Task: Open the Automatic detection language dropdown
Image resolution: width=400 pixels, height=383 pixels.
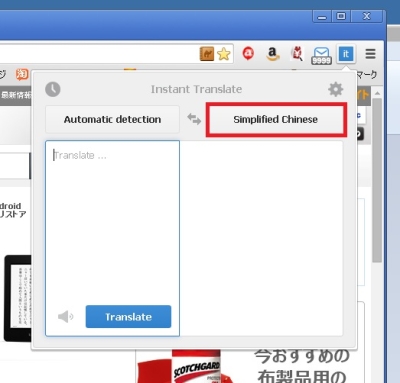Action: pos(112,119)
